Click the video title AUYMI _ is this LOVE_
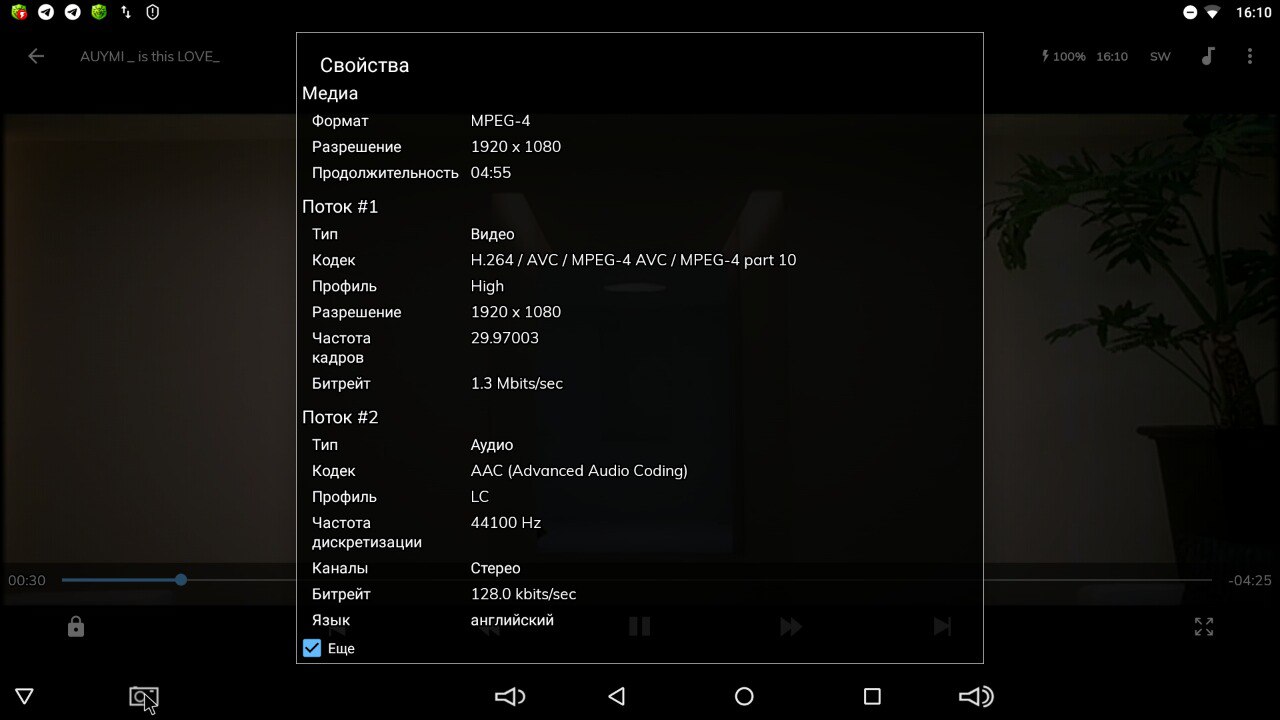This screenshot has height=720, width=1280. (x=150, y=57)
